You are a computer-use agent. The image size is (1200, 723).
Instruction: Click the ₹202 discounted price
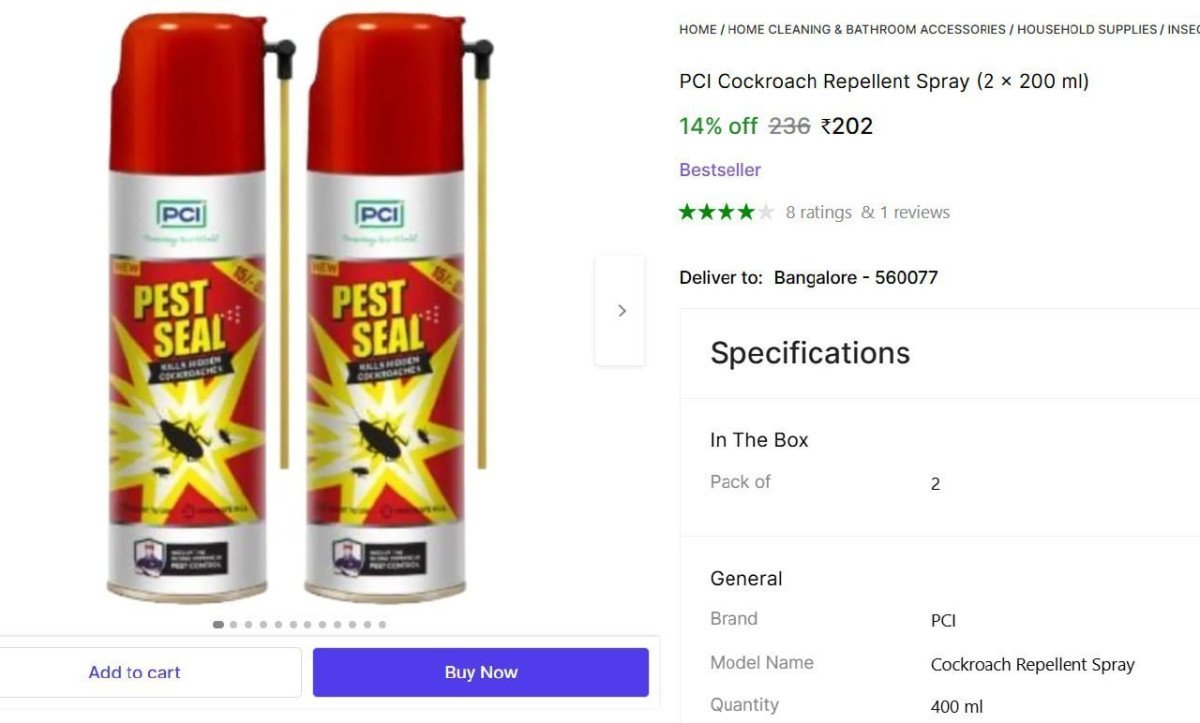[847, 126]
